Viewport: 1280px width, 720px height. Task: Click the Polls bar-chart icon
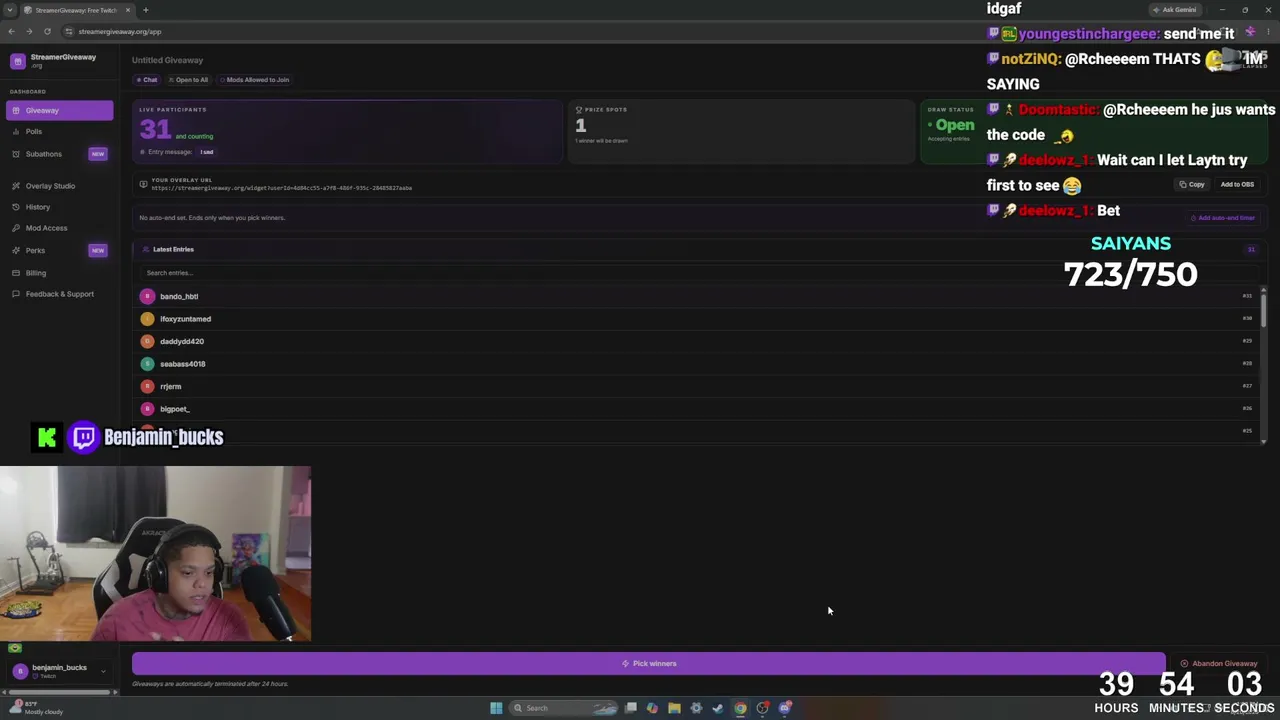coord(17,132)
